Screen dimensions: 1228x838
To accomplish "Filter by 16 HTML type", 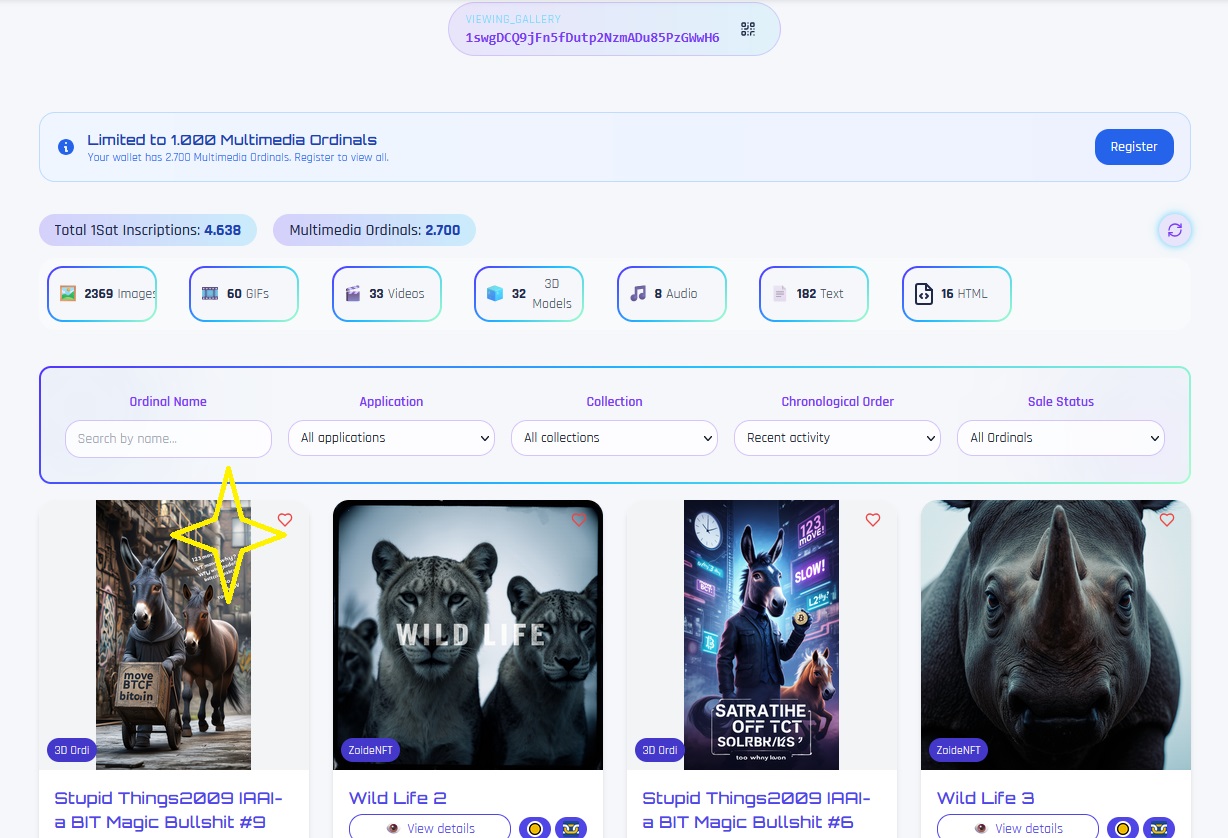I will click(957, 294).
